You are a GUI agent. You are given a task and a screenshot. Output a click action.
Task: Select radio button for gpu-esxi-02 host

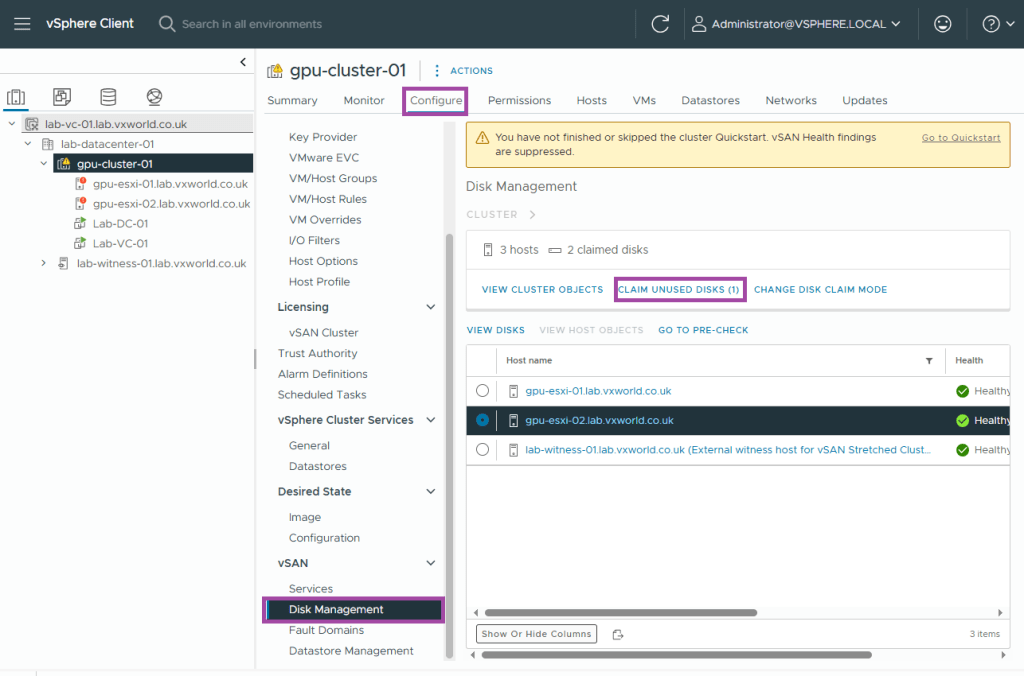[x=483, y=421]
